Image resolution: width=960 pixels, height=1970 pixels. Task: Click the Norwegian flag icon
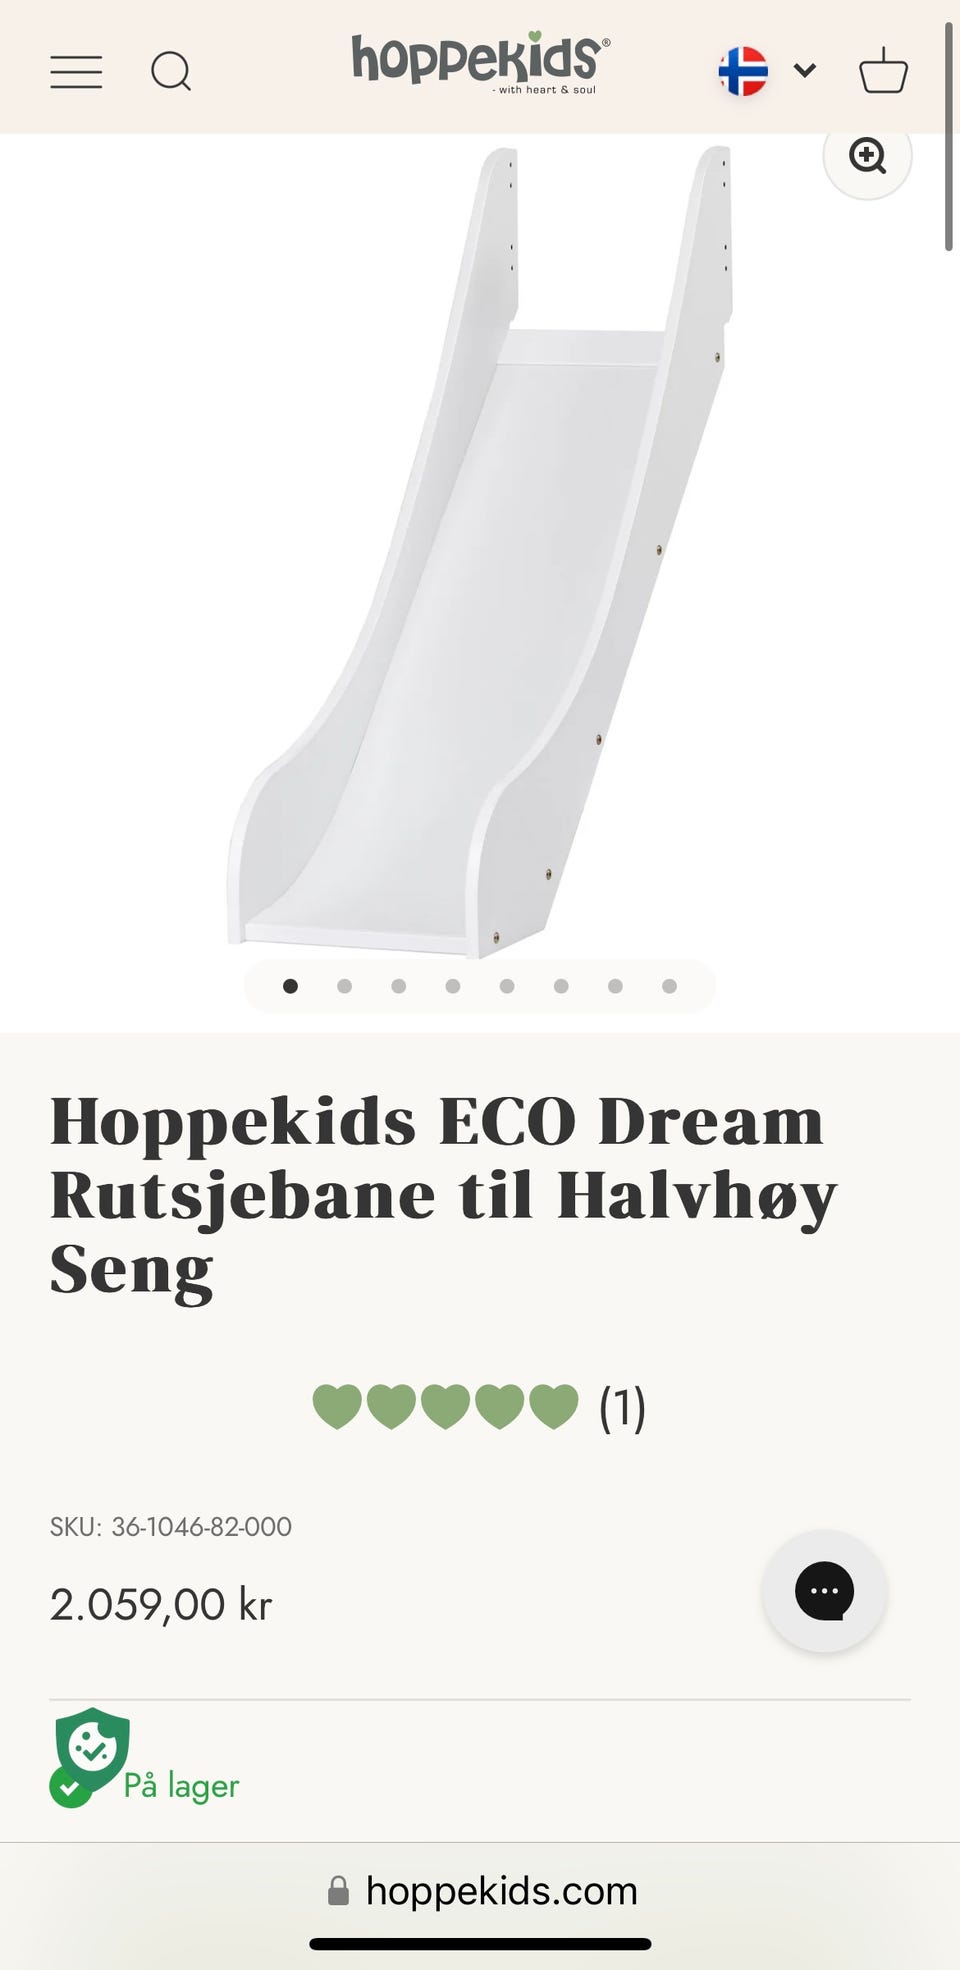pyautogui.click(x=743, y=71)
